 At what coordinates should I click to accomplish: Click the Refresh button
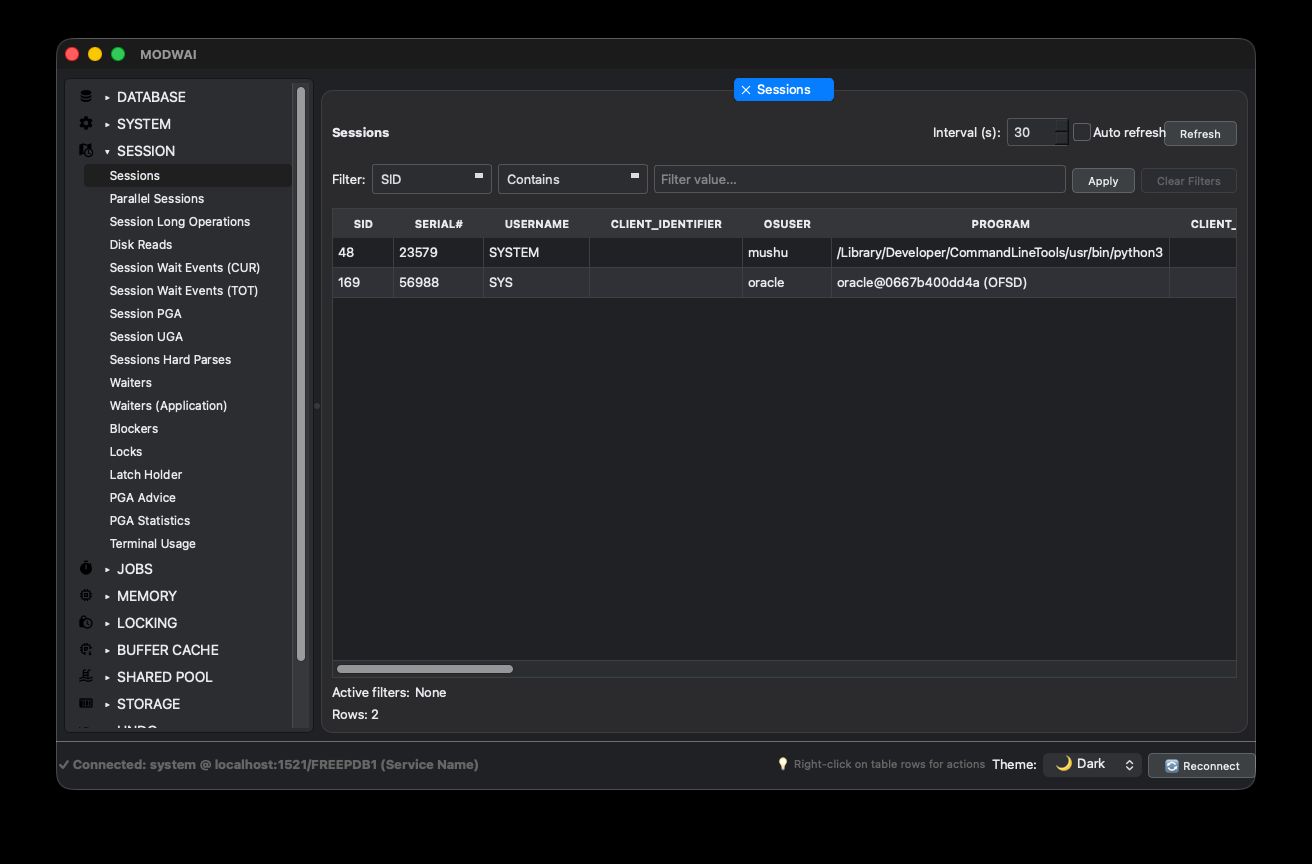click(1200, 133)
